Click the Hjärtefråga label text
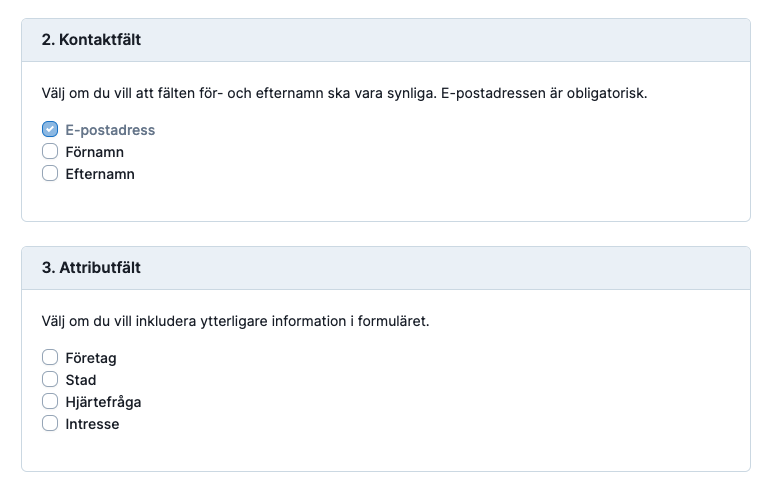 pyautogui.click(x=103, y=402)
